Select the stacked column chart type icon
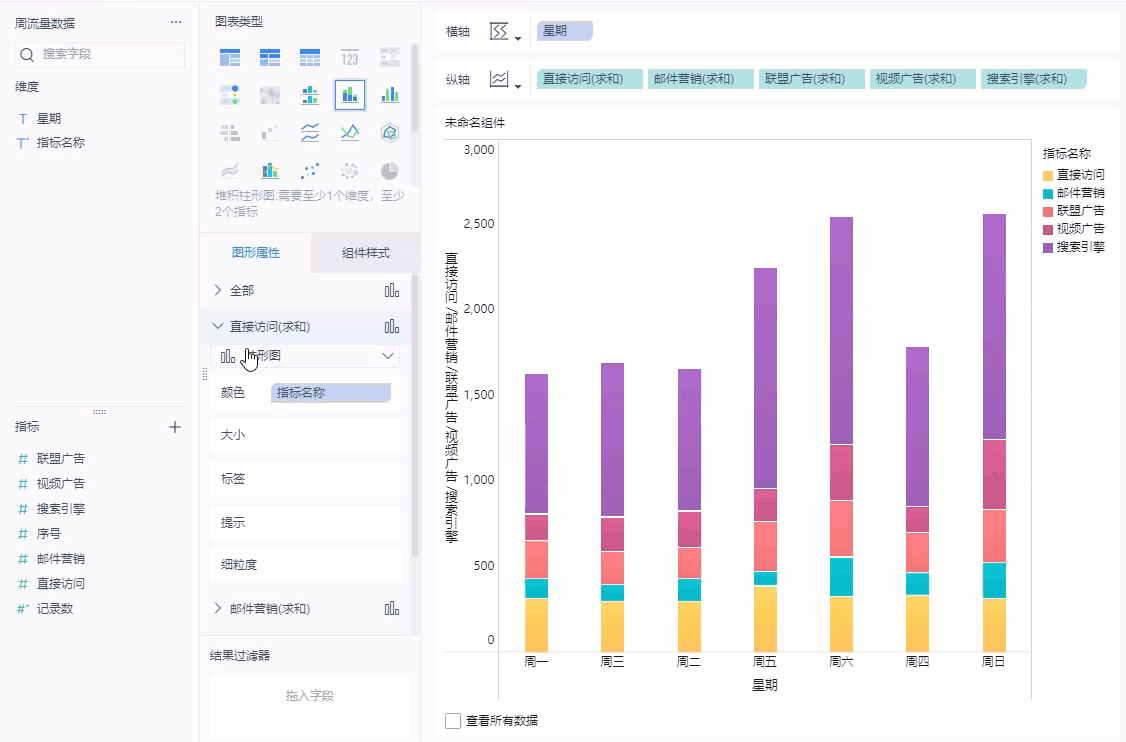1126x742 pixels. pyautogui.click(x=350, y=95)
